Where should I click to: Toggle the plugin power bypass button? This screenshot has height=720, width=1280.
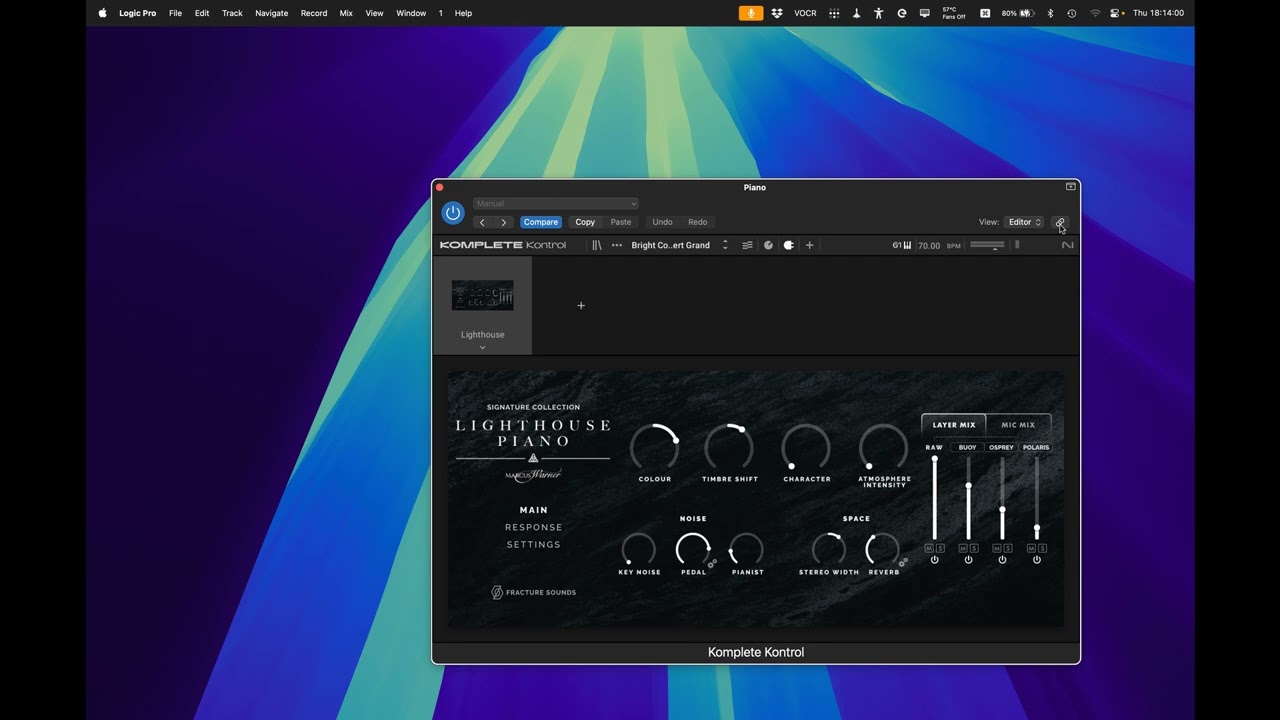point(453,213)
